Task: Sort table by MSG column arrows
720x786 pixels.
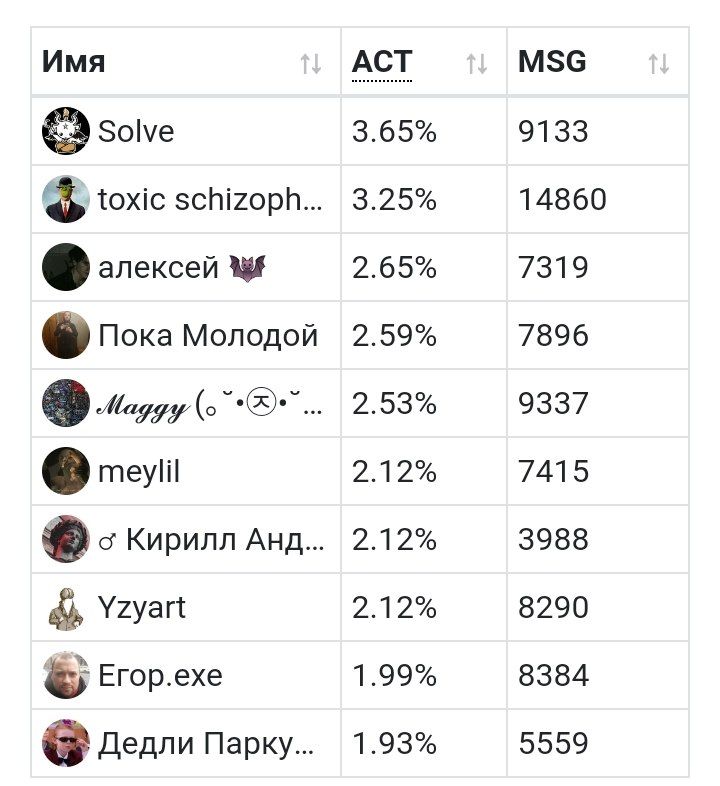Action: tap(658, 64)
